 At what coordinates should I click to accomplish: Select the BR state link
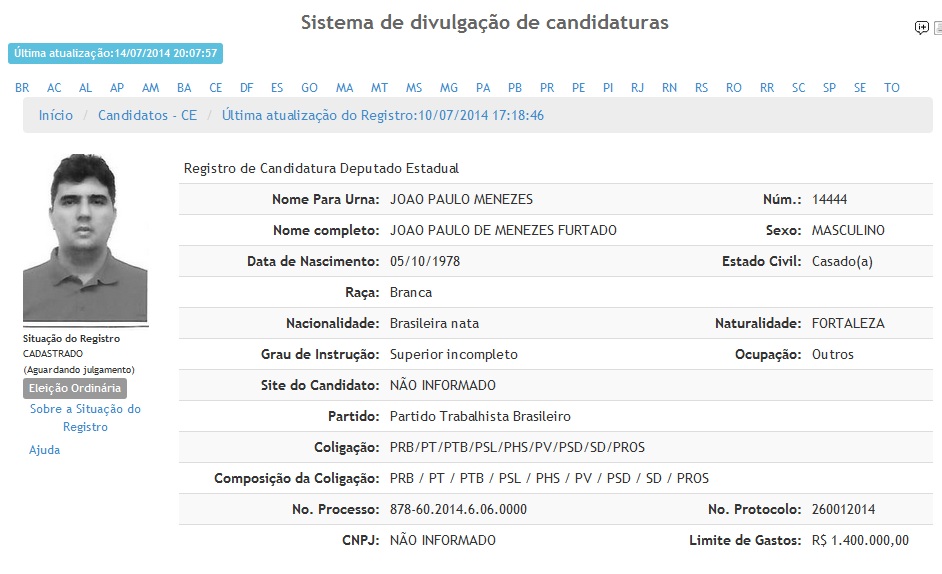[x=22, y=88]
